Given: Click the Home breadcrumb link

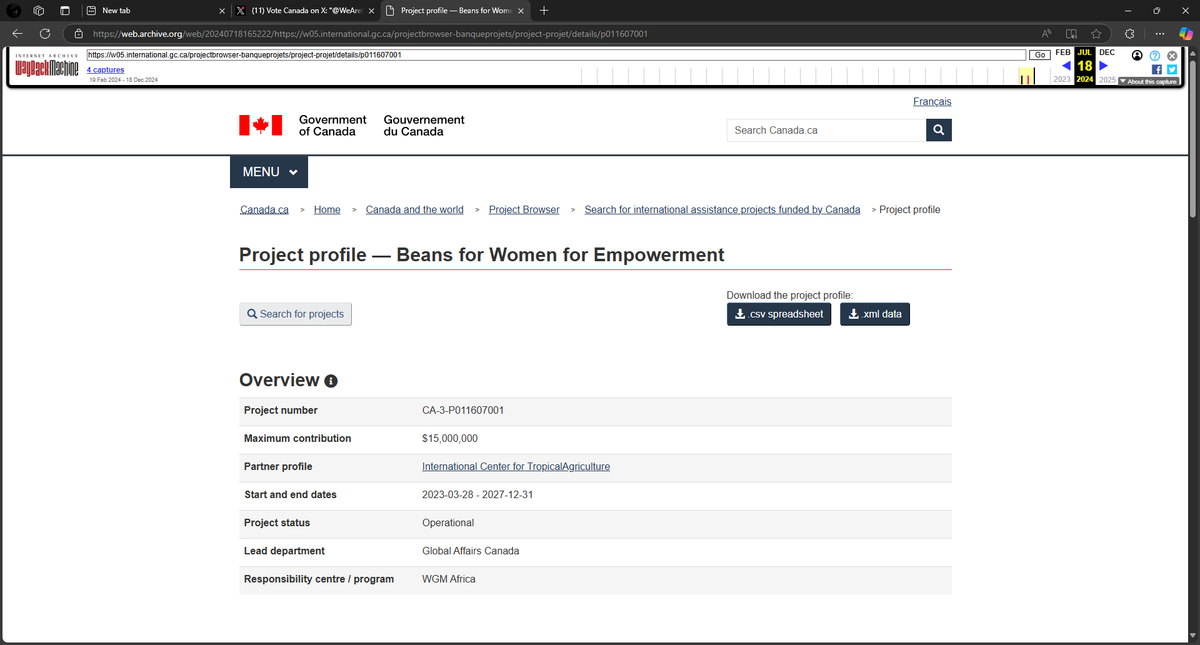Looking at the screenshot, I should (327, 210).
